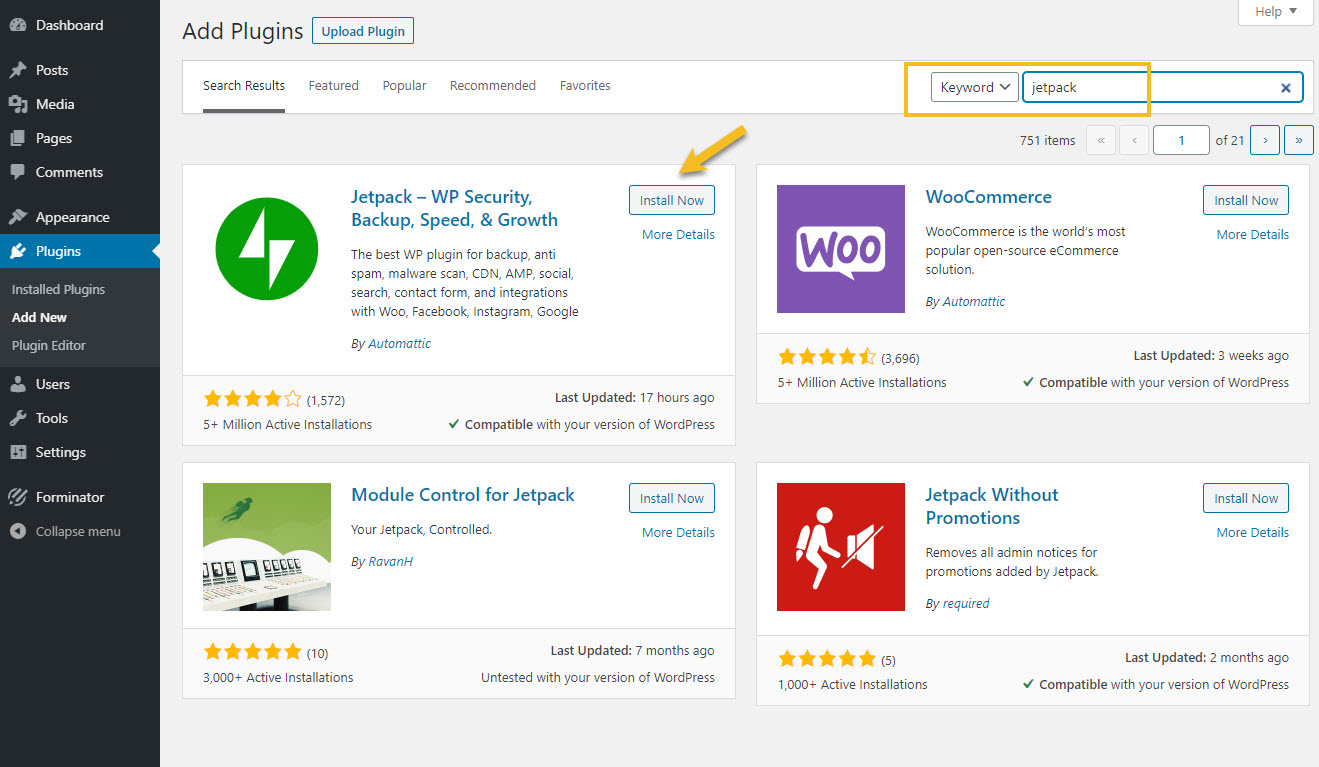1319x767 pixels.
Task: Click Jetpack four-star rating
Action: point(252,399)
